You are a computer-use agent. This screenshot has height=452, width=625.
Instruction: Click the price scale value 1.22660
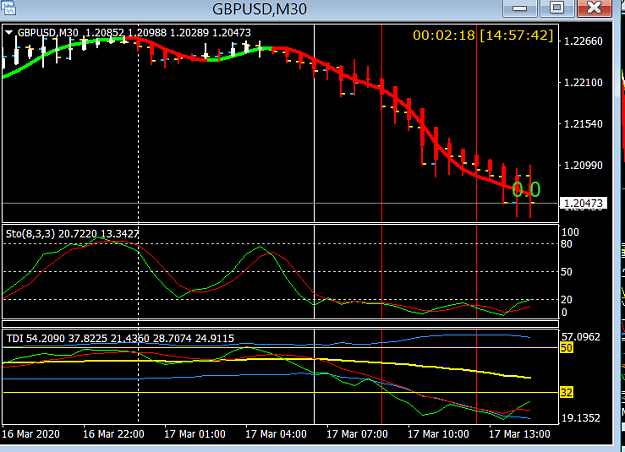pyautogui.click(x=583, y=41)
